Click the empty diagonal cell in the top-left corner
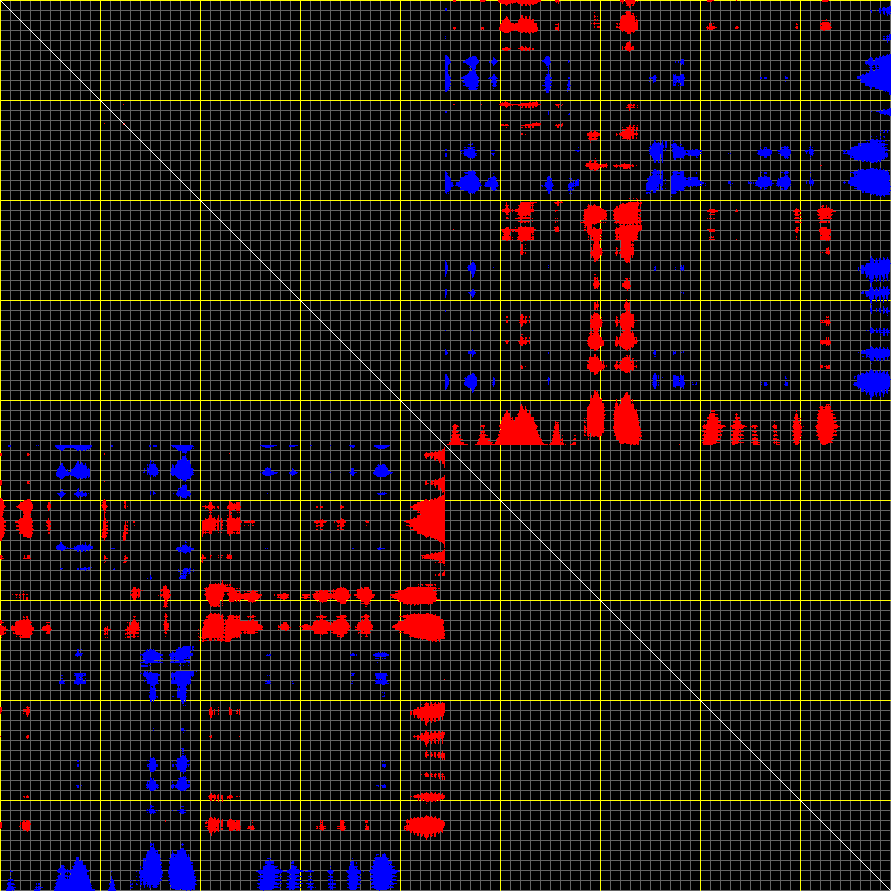Viewport: 891px width, 891px height. (50, 50)
